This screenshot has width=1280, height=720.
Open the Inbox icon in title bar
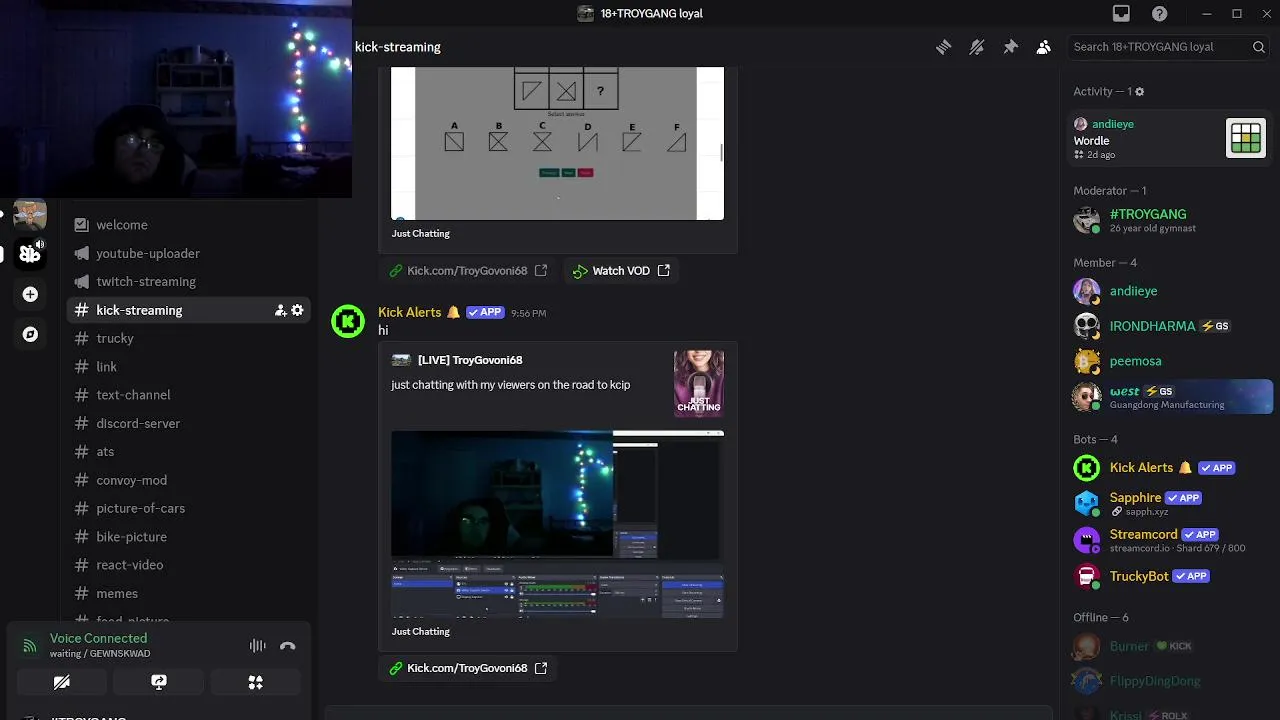click(1121, 13)
